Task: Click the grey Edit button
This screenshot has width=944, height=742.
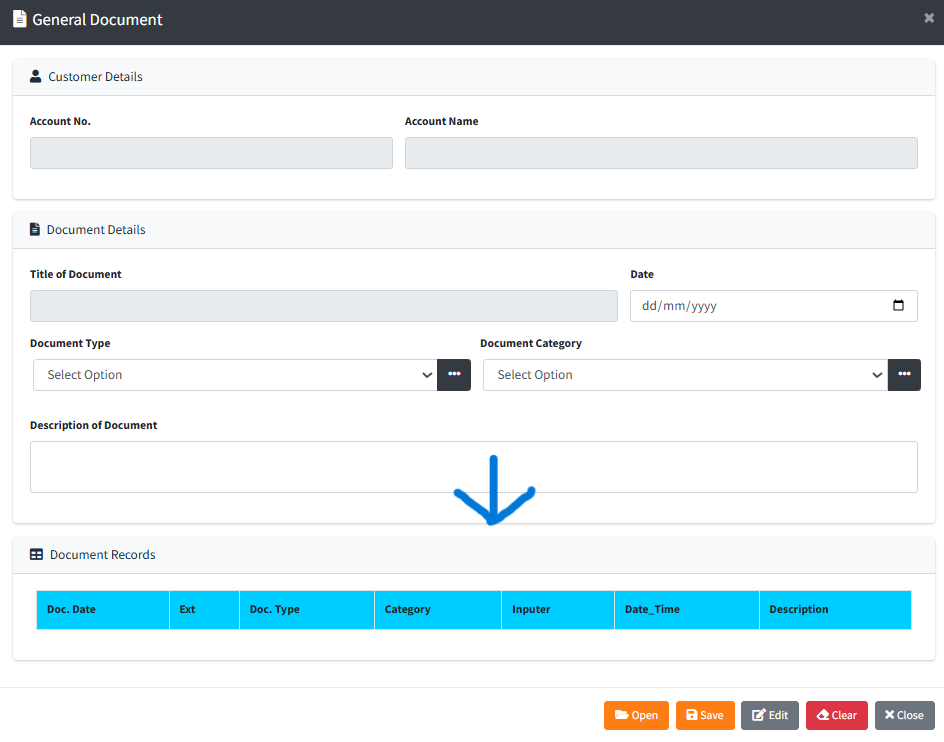Action: 769,715
